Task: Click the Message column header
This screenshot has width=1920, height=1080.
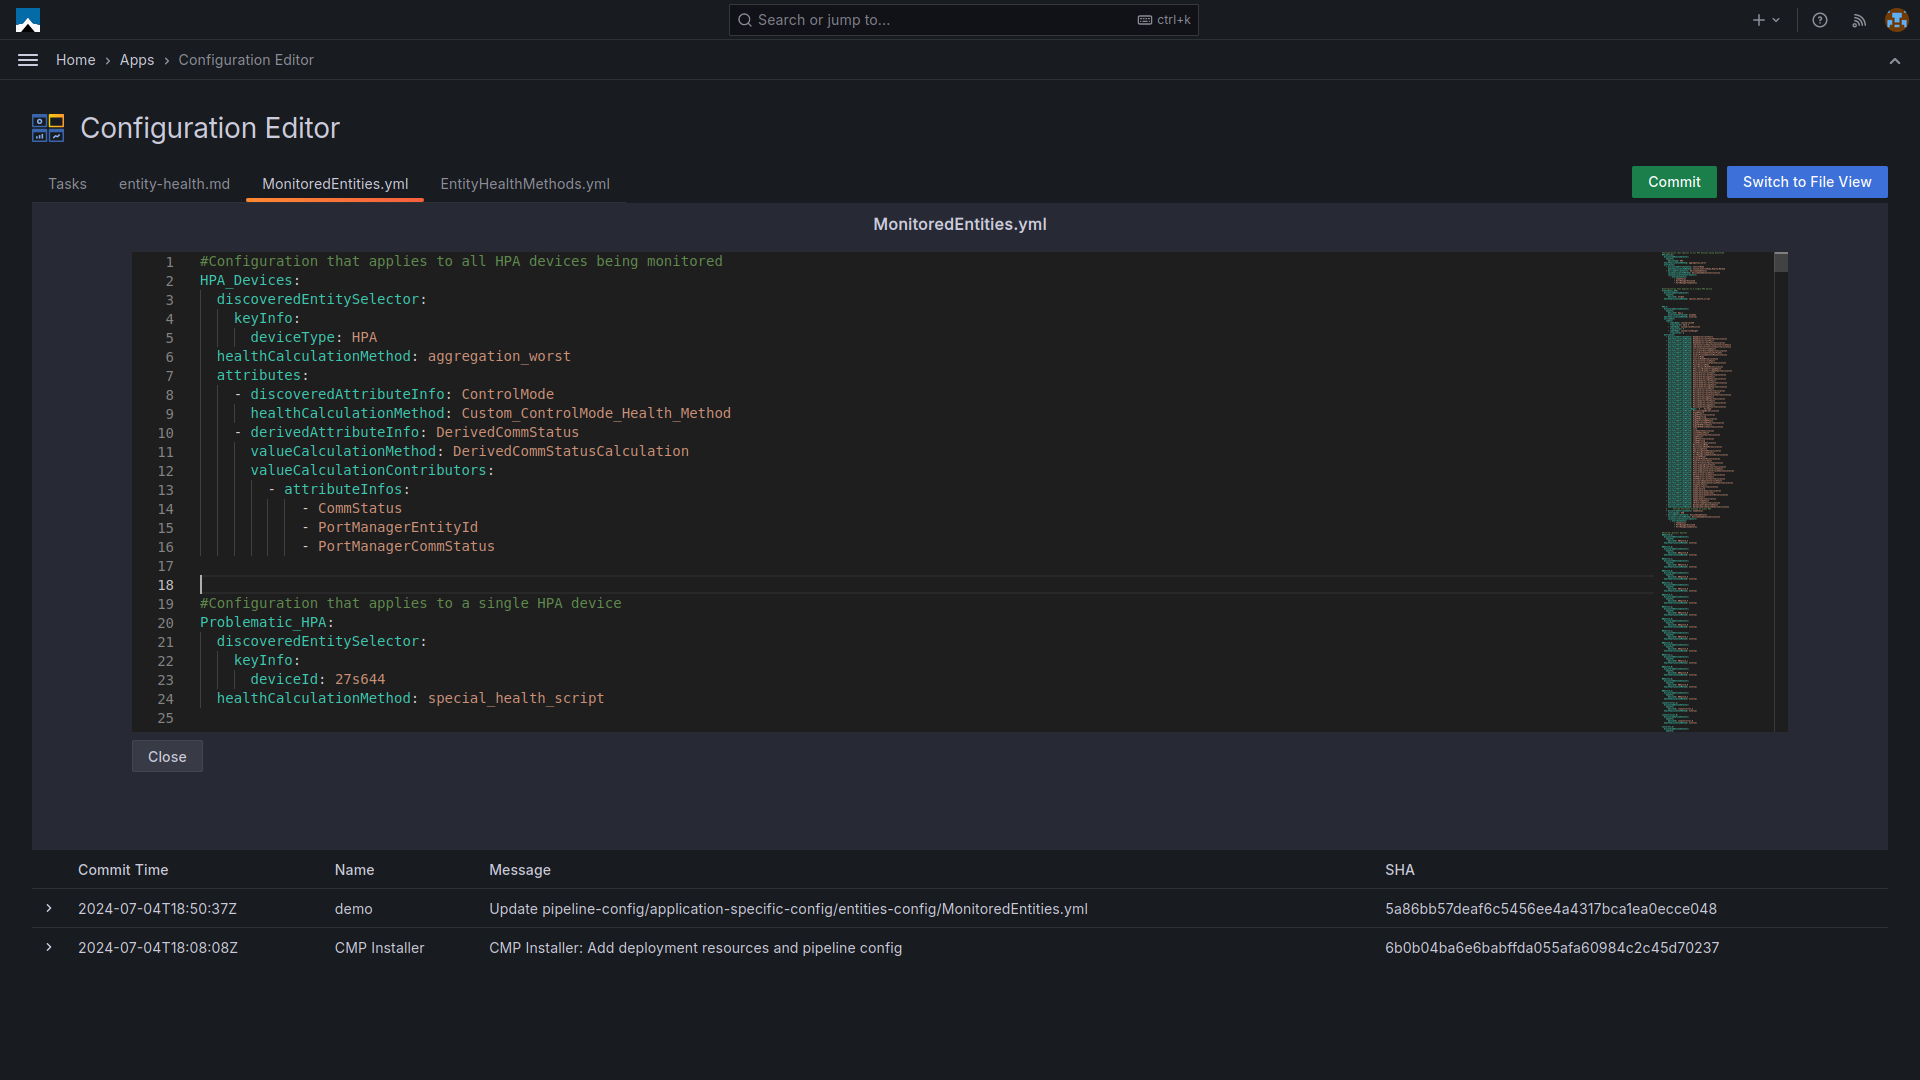Action: 520,870
